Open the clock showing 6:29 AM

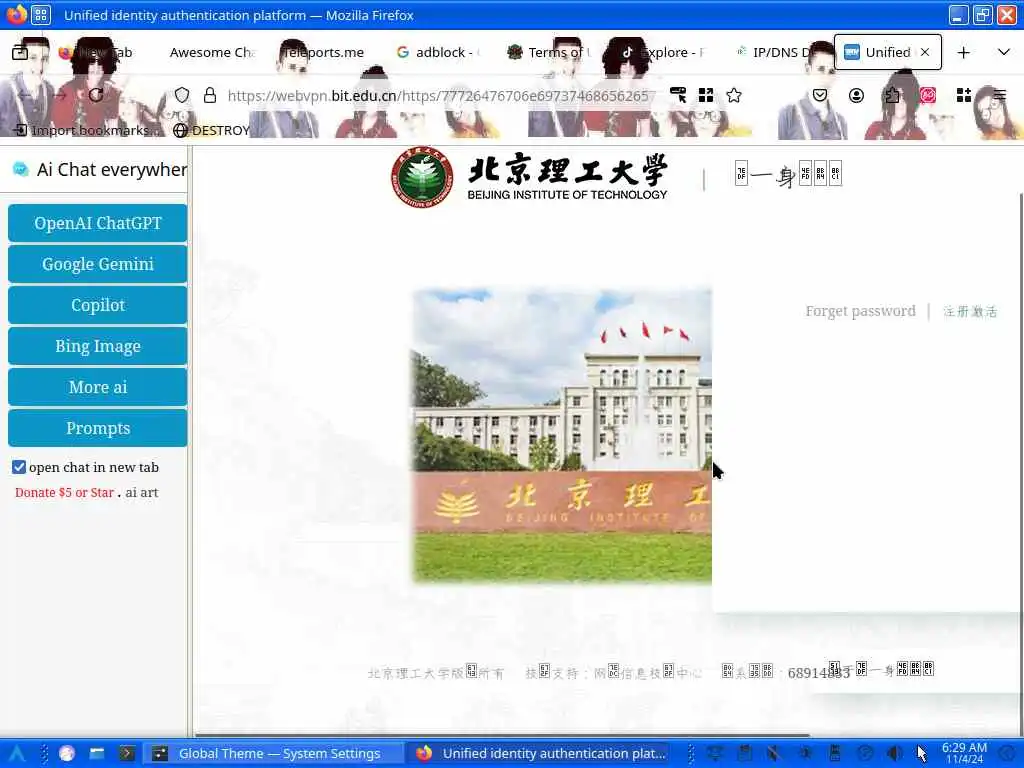(964, 754)
